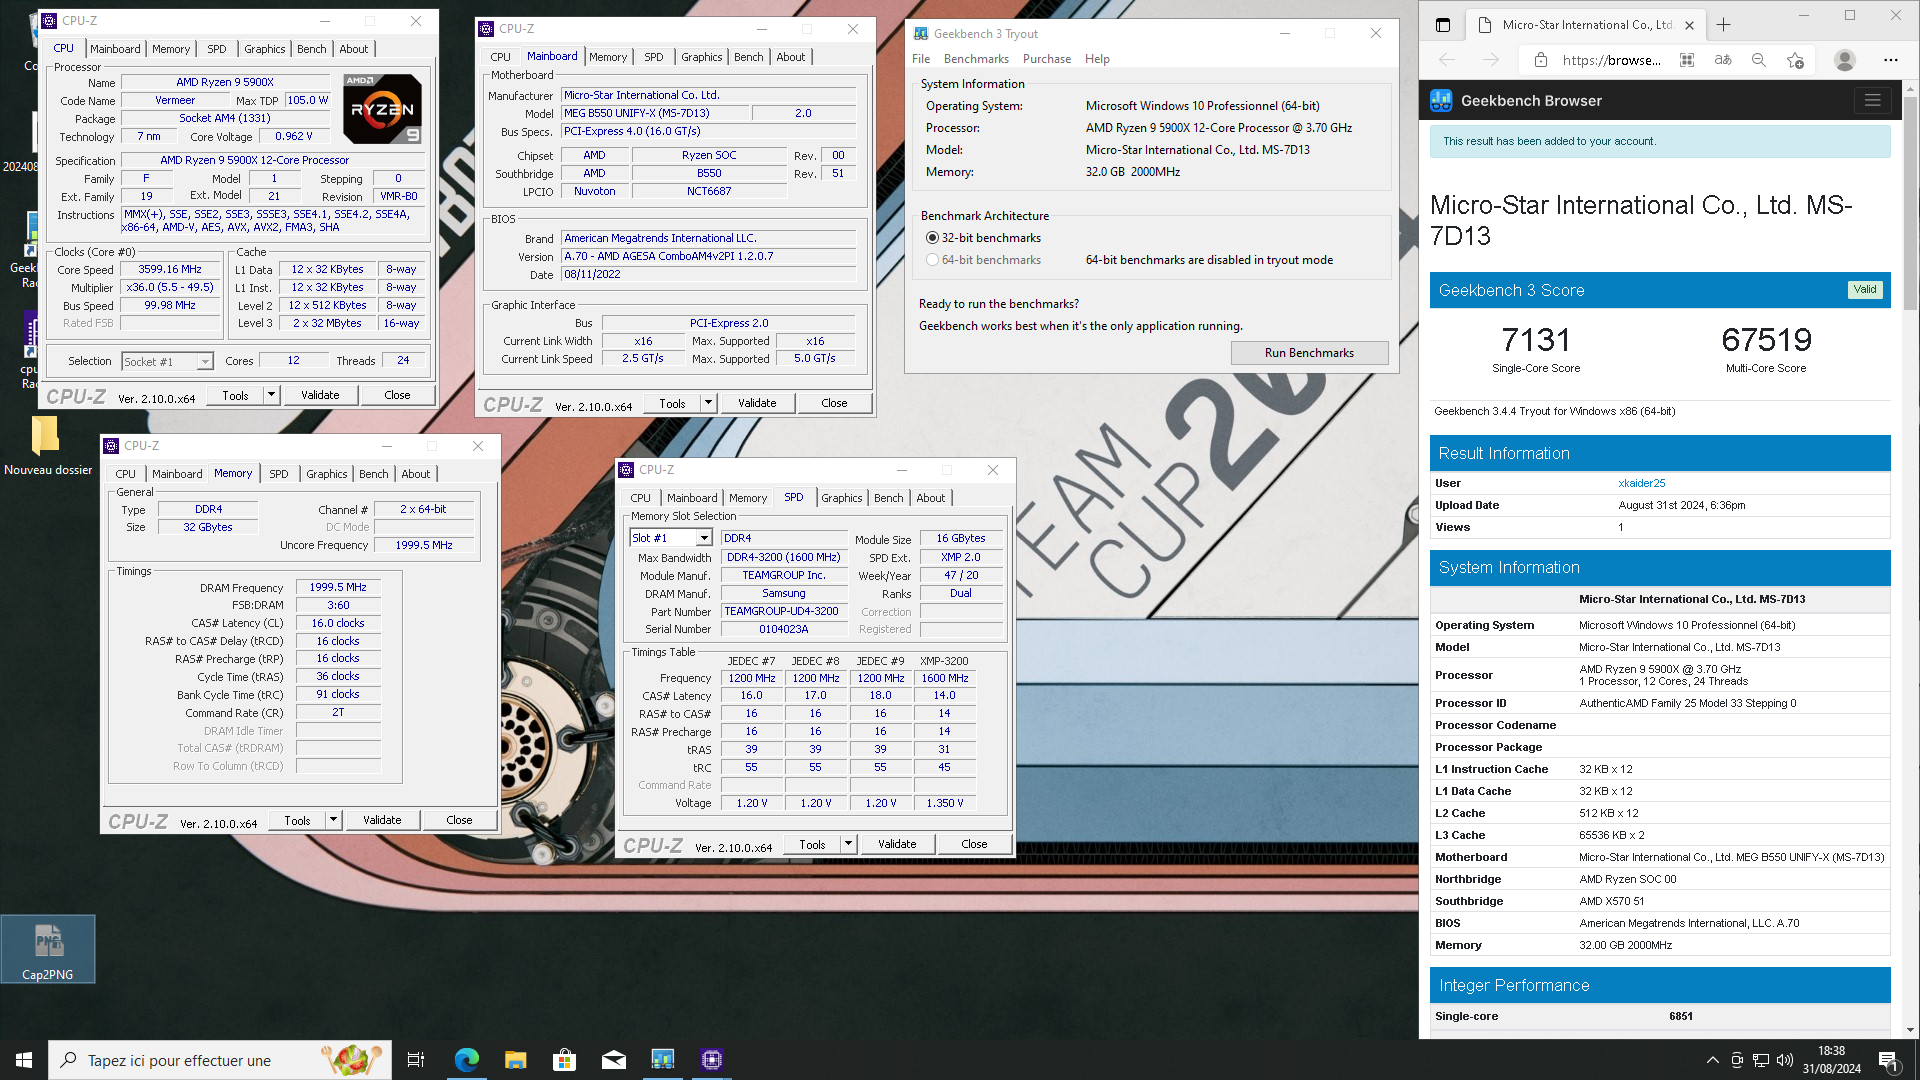1920x1080 pixels.
Task: Switch to Graphics tab in Memory CPU-Z window
Action: (327, 474)
